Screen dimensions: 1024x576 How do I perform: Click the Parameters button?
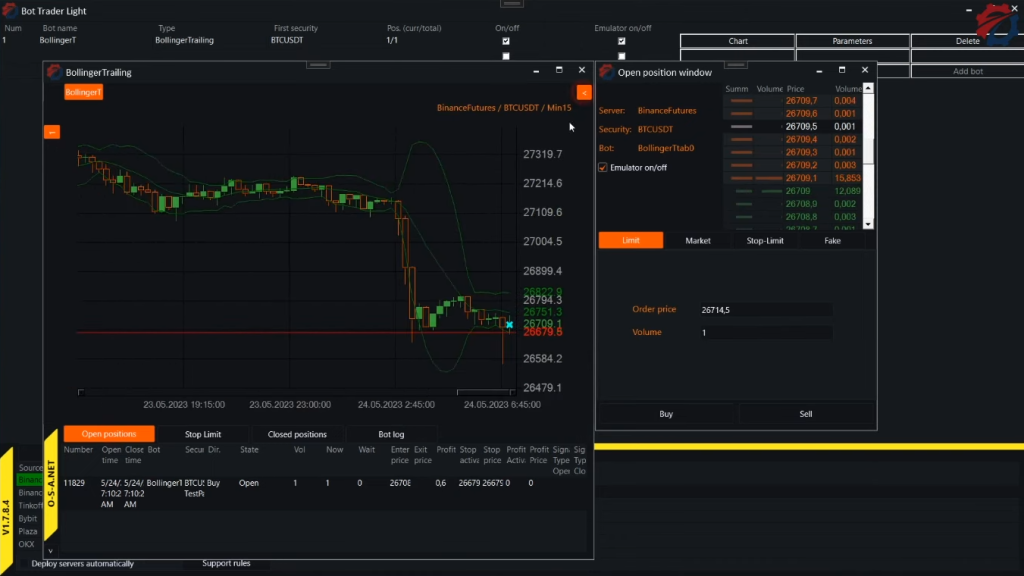(x=852, y=41)
